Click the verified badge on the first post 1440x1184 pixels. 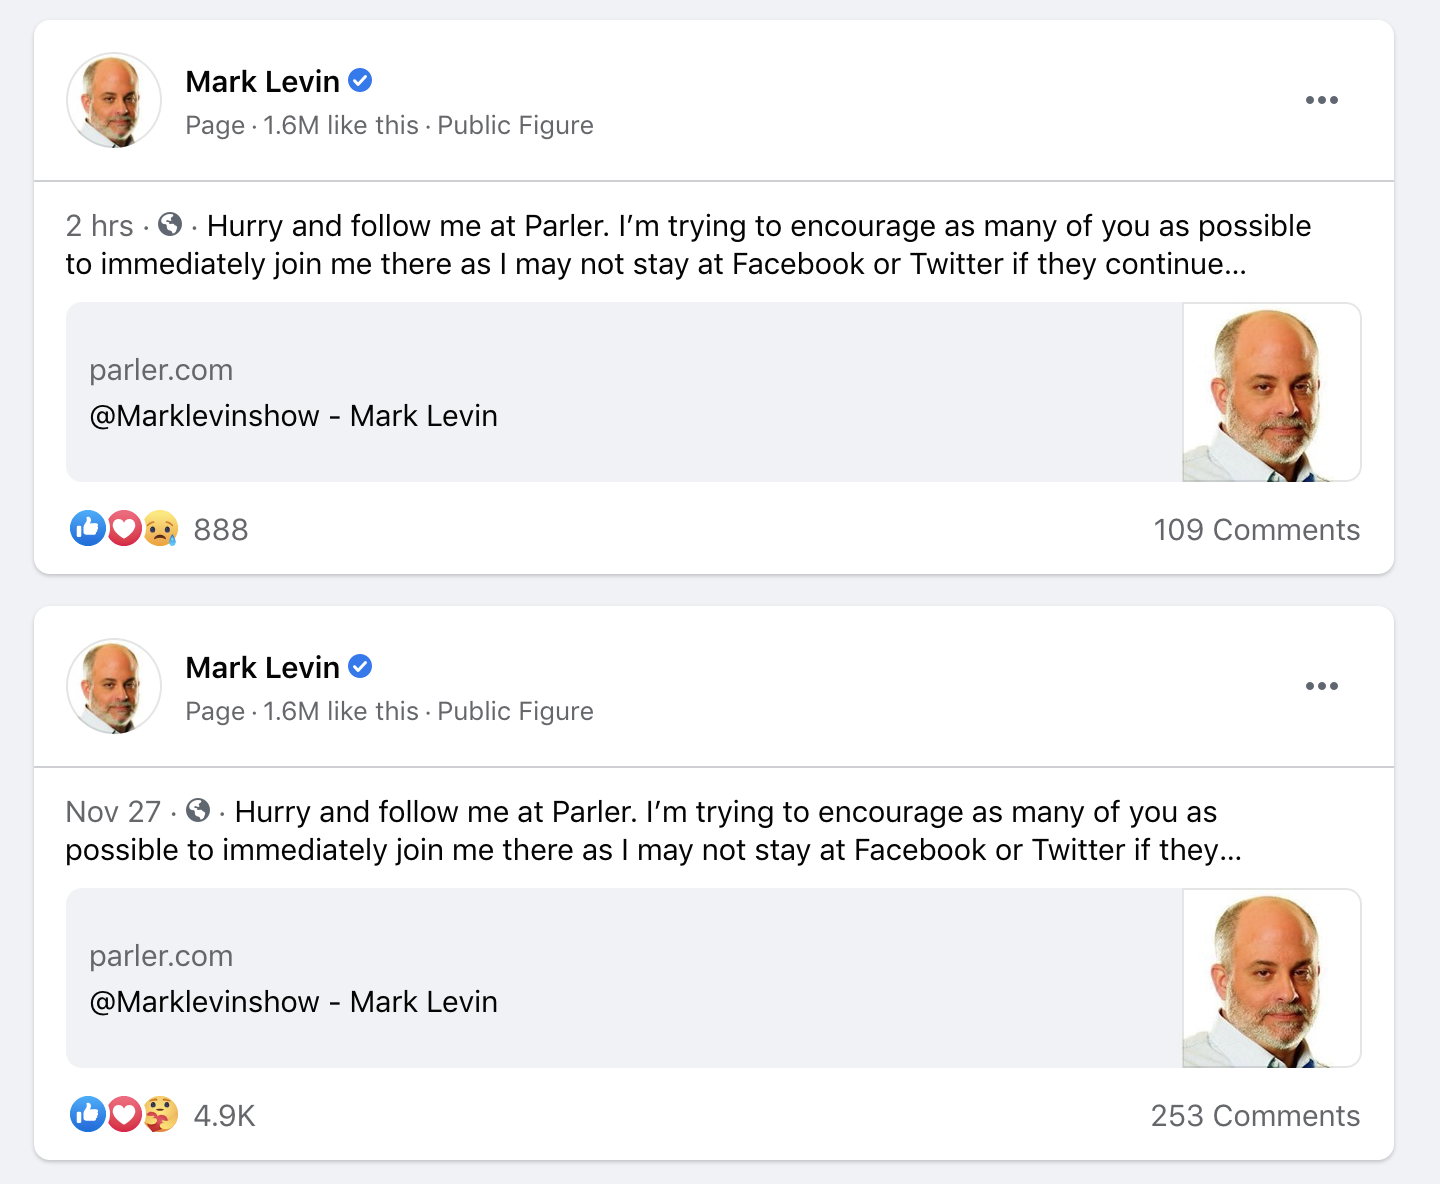361,81
